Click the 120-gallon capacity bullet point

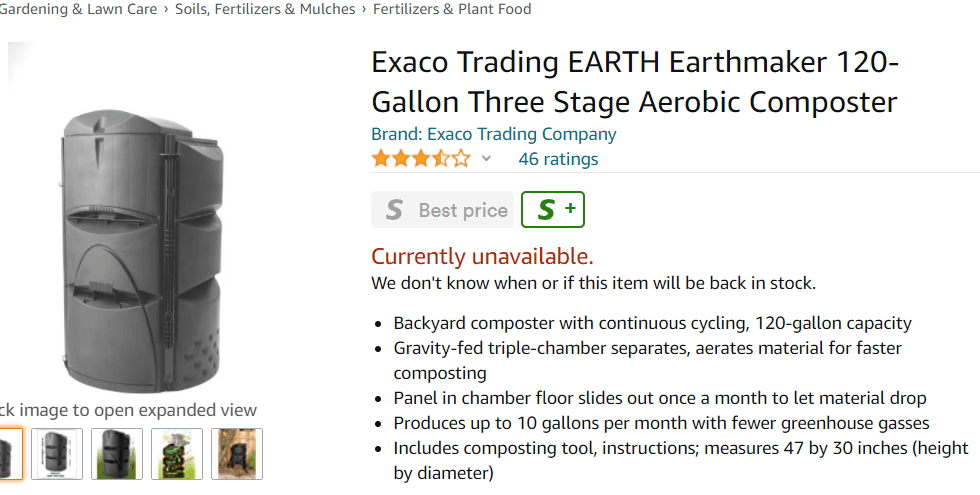tap(652, 323)
